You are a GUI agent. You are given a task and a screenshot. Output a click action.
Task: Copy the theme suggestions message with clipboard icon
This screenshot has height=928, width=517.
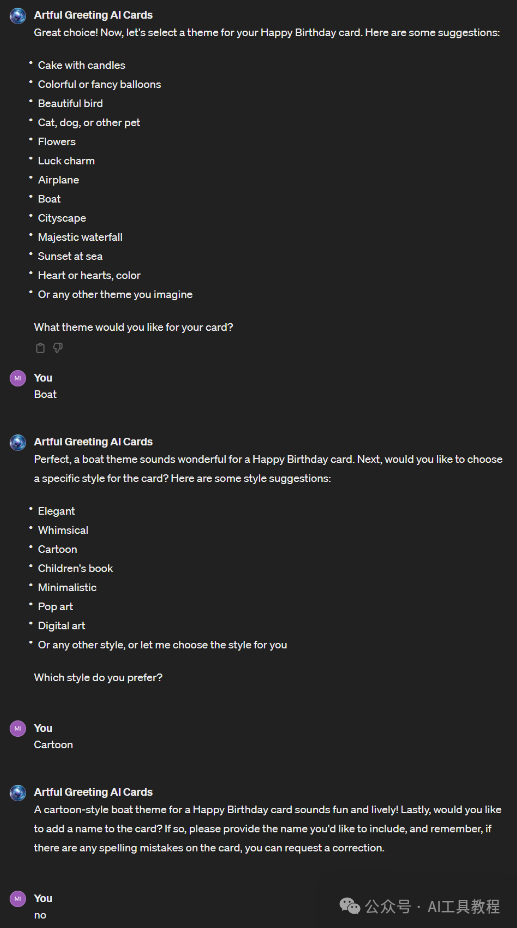pyautogui.click(x=40, y=348)
